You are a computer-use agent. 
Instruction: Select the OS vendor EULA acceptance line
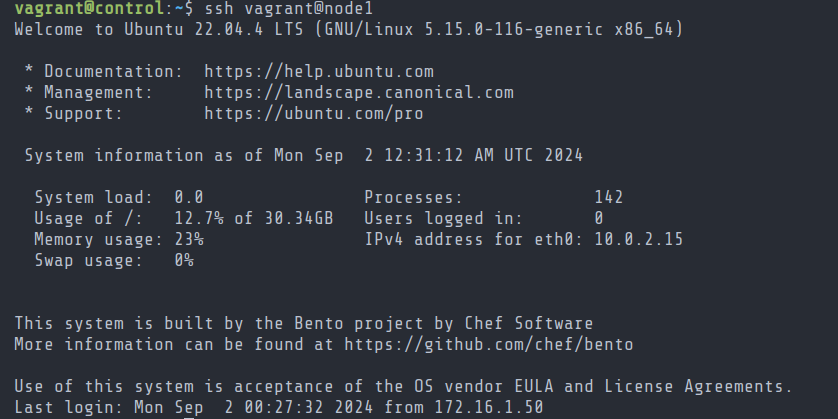404,386
